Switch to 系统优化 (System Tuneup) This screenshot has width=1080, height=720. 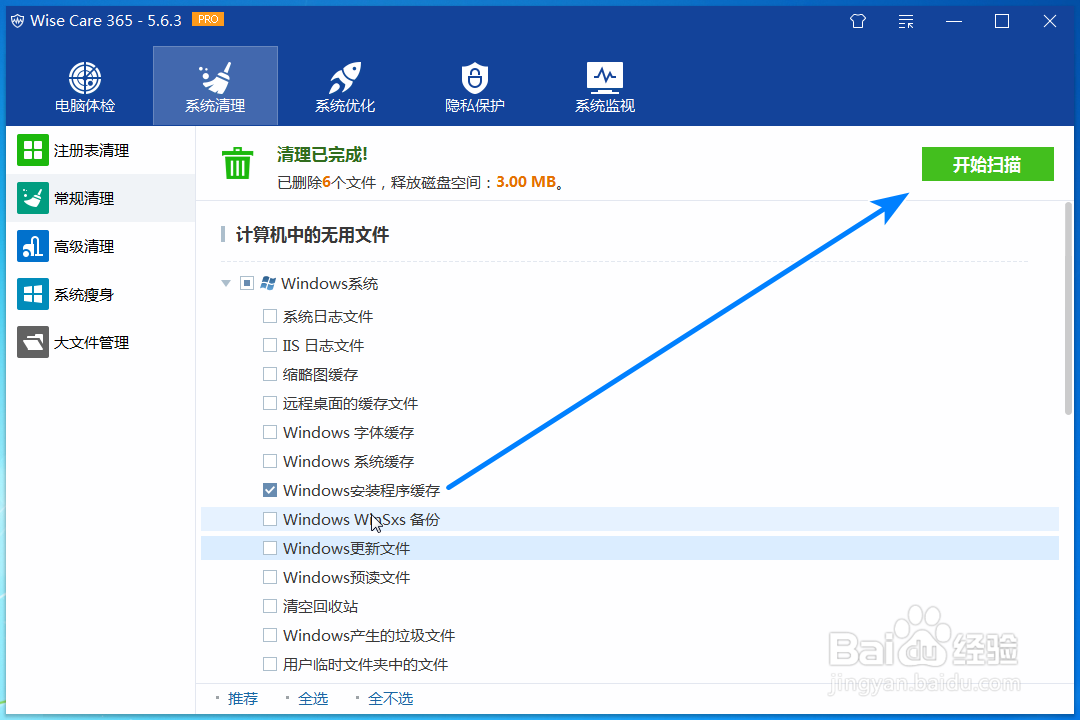pyautogui.click(x=344, y=85)
